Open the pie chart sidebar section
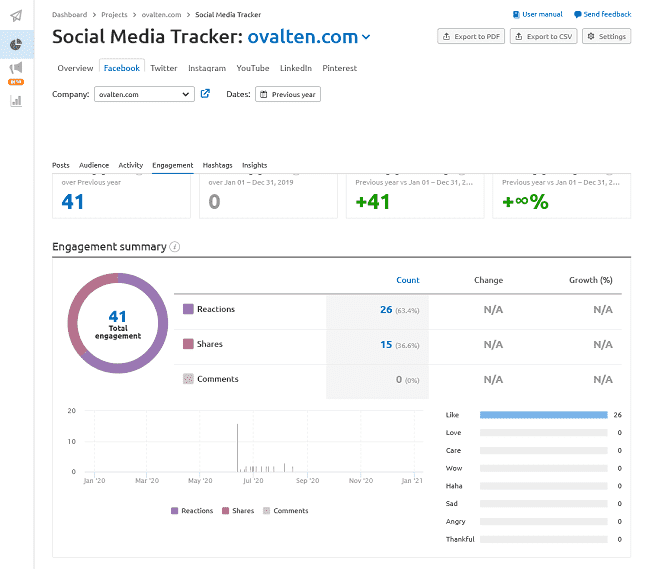649x570 pixels. 16,44
